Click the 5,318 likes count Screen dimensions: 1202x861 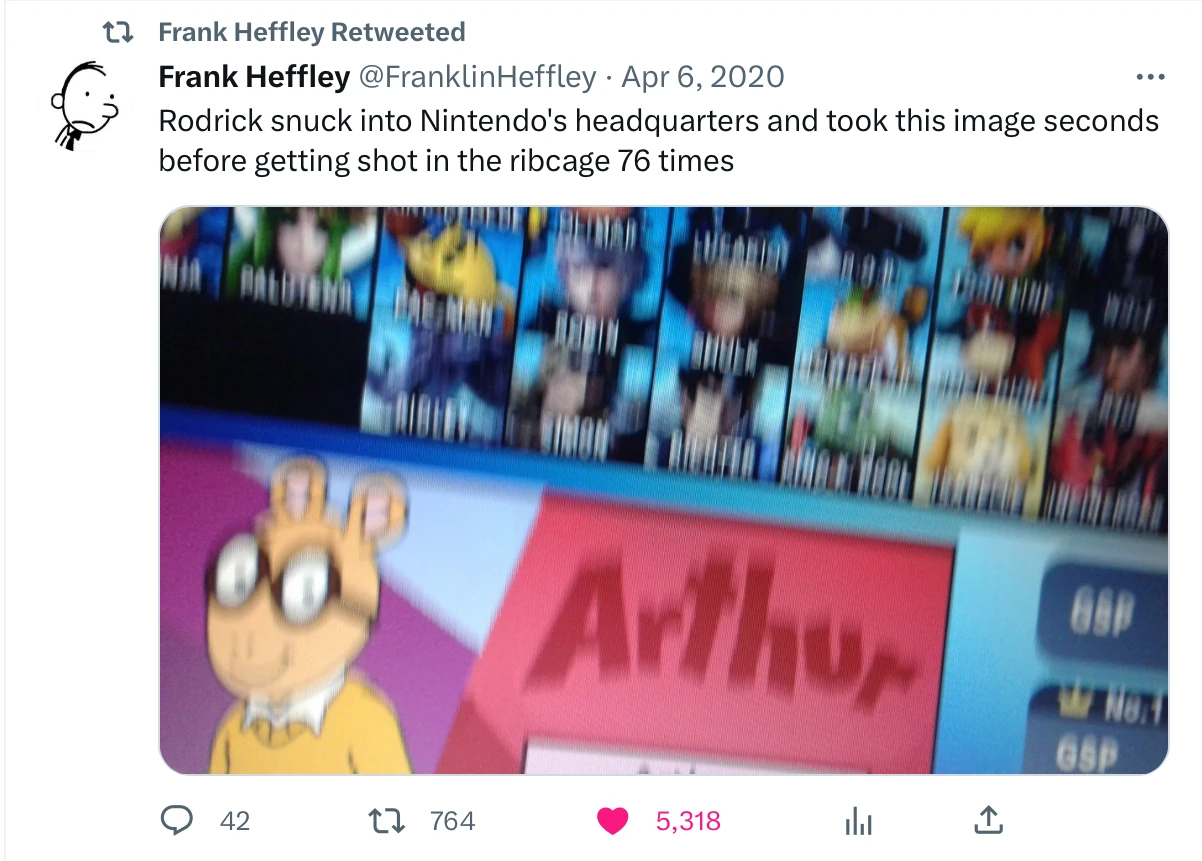pyautogui.click(x=688, y=821)
